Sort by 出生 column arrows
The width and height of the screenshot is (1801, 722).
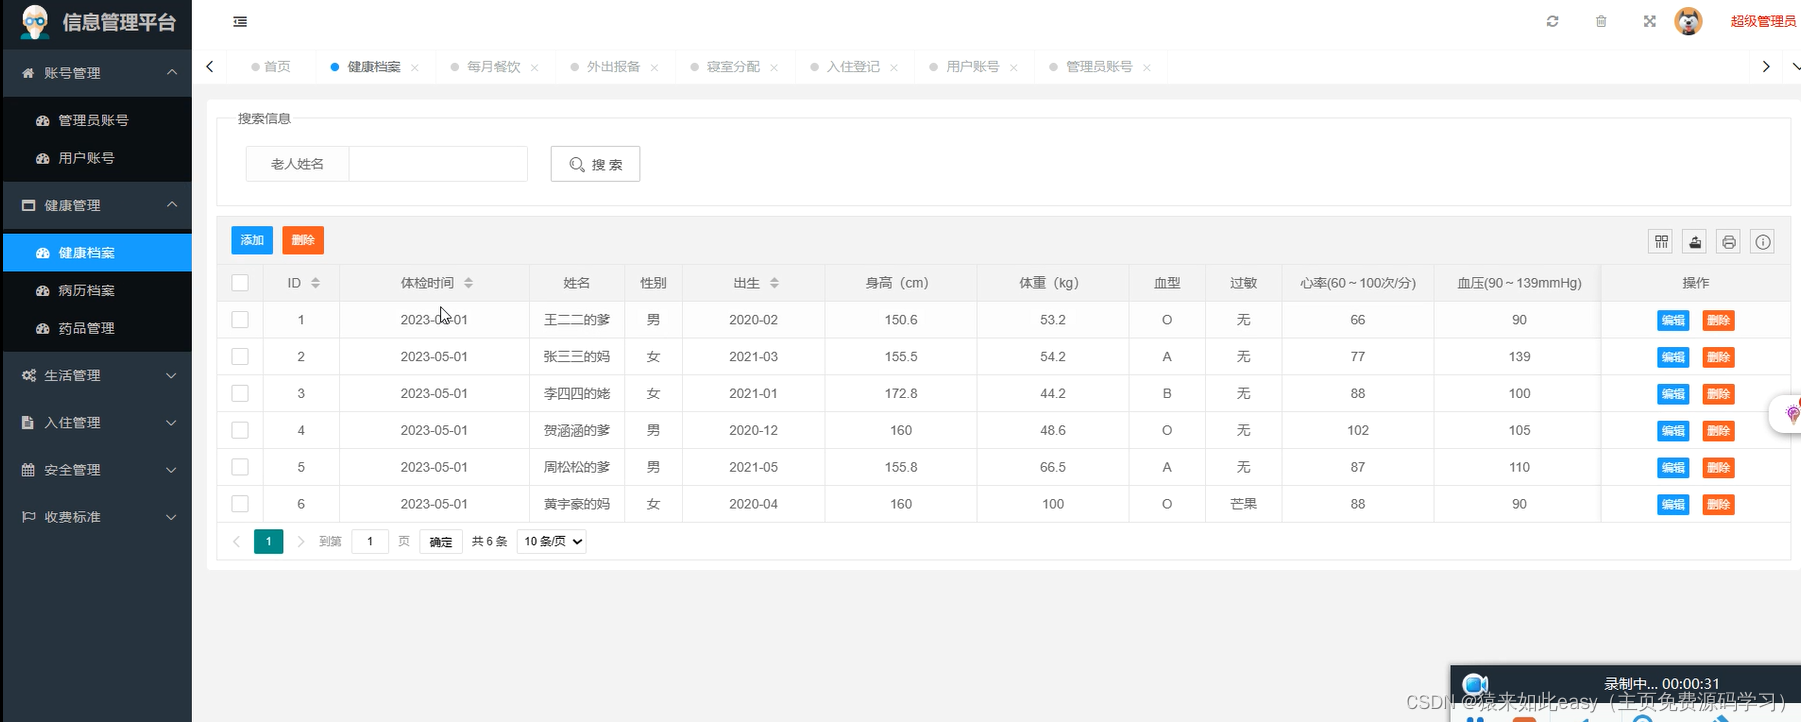tap(774, 283)
